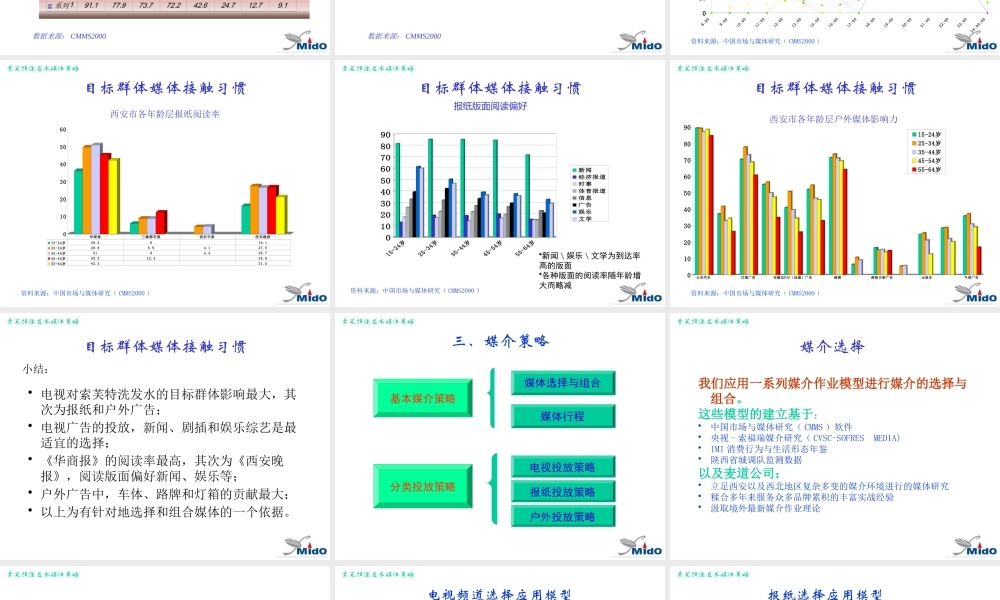
Task: Click note 各种版面的阅读率随年龄增大而略减
Action: [x=589, y=281]
